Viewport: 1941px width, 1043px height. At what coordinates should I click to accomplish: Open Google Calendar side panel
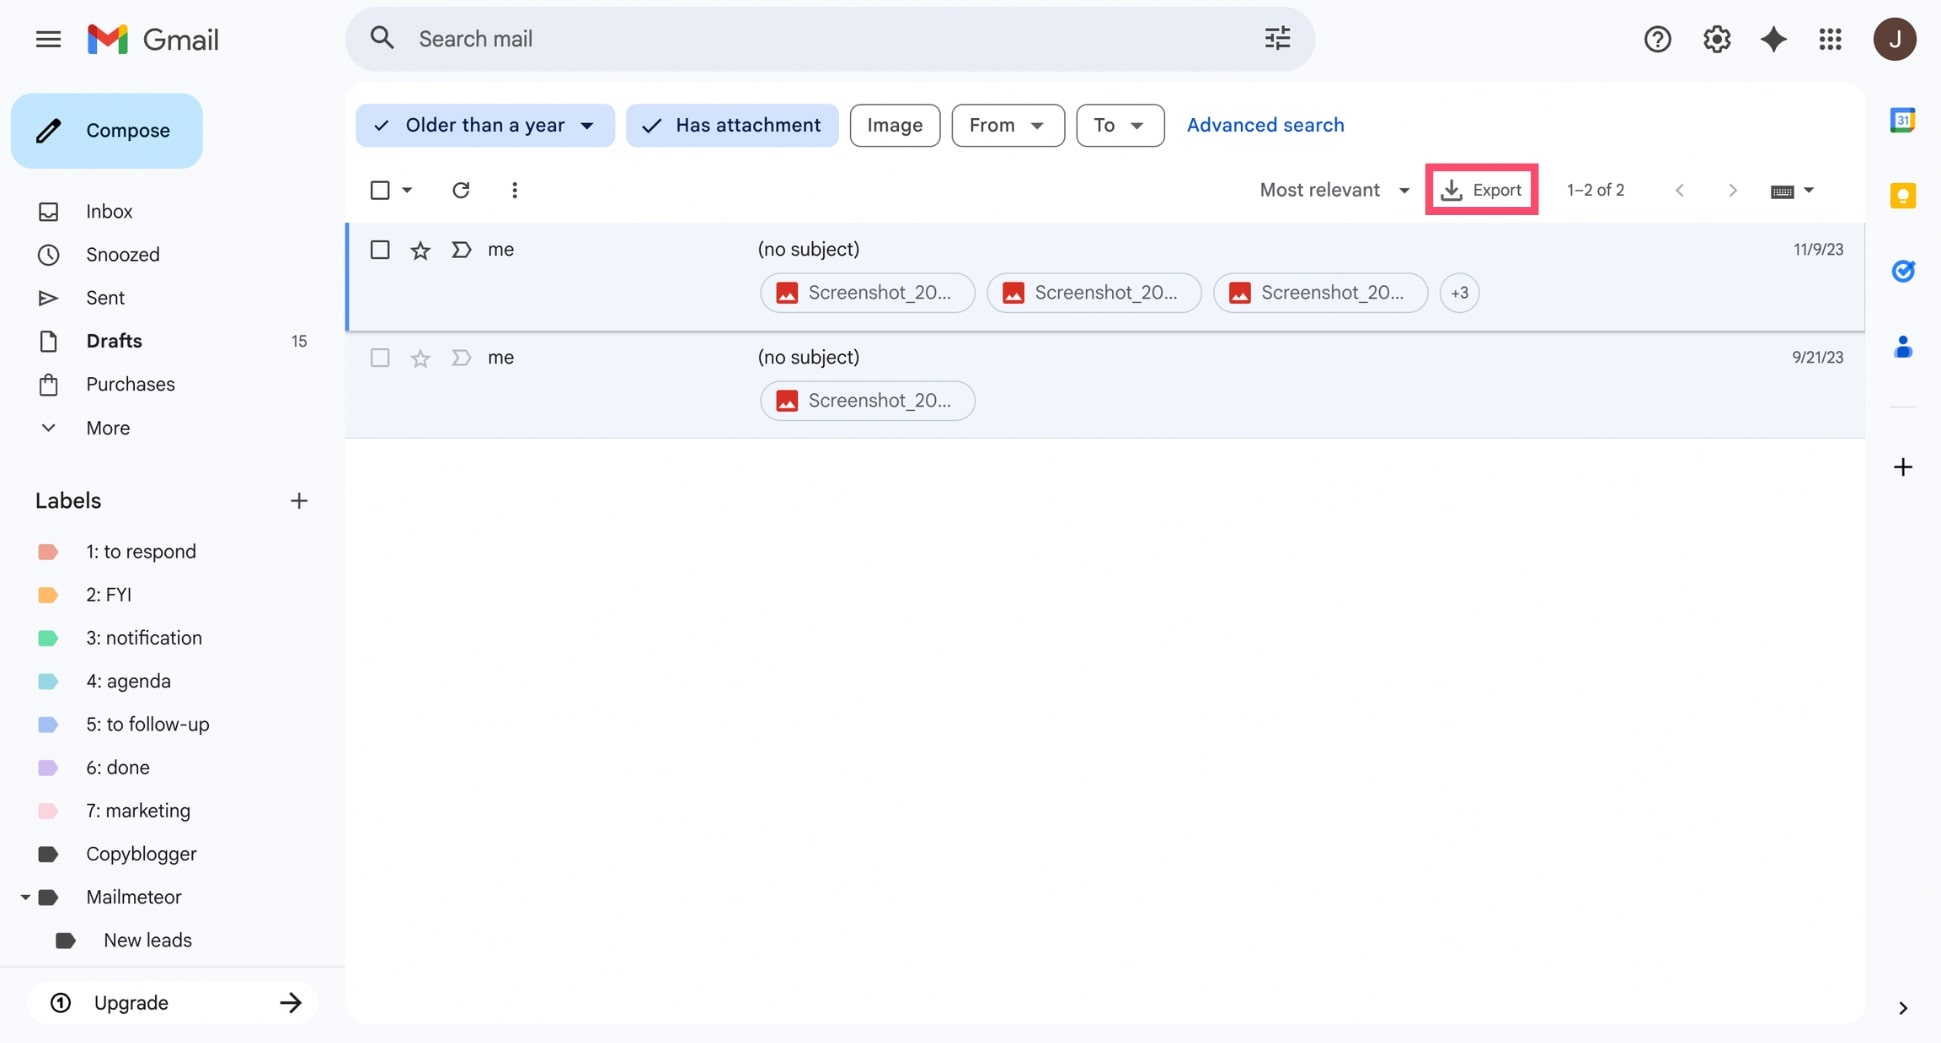click(x=1903, y=119)
